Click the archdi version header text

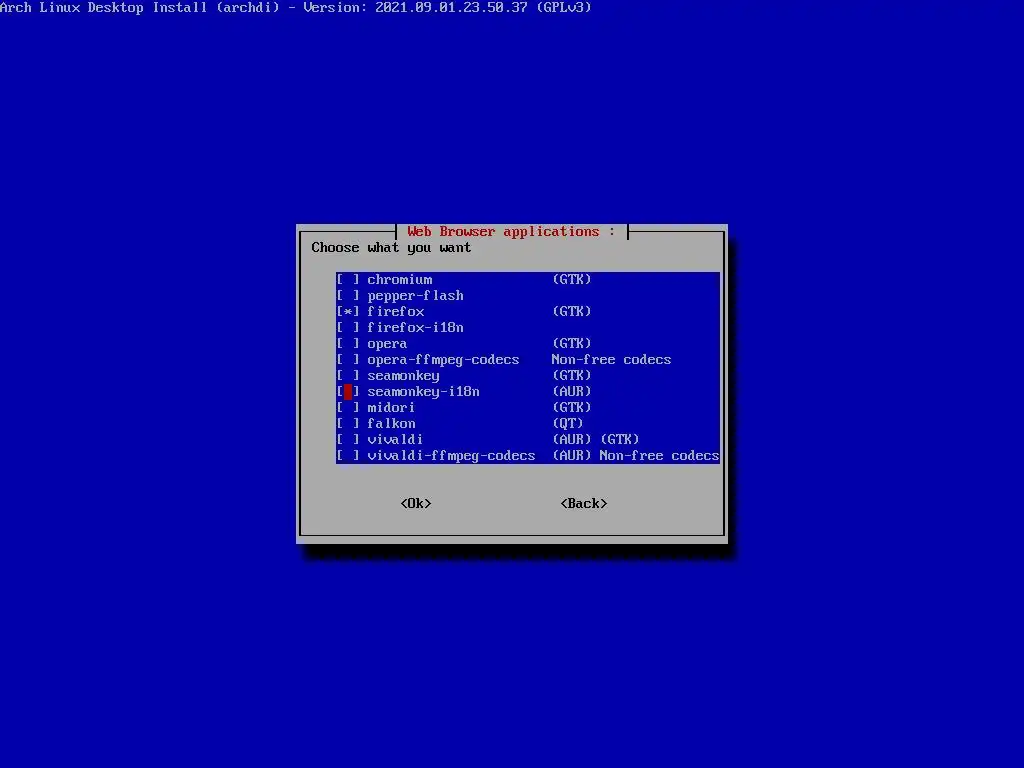[x=295, y=8]
